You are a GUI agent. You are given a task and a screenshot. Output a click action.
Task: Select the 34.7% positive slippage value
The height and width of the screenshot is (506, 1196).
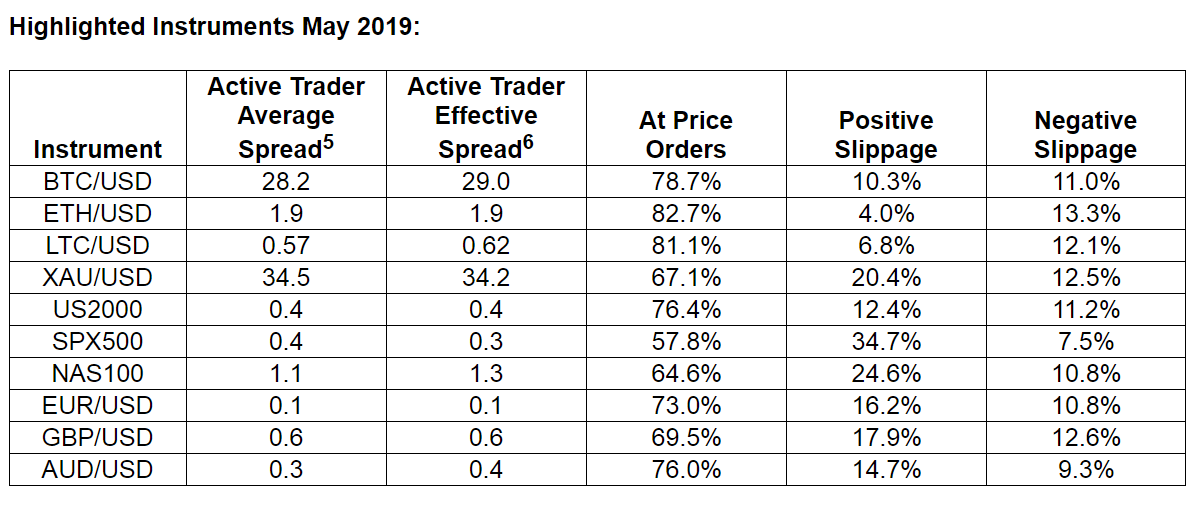(886, 342)
